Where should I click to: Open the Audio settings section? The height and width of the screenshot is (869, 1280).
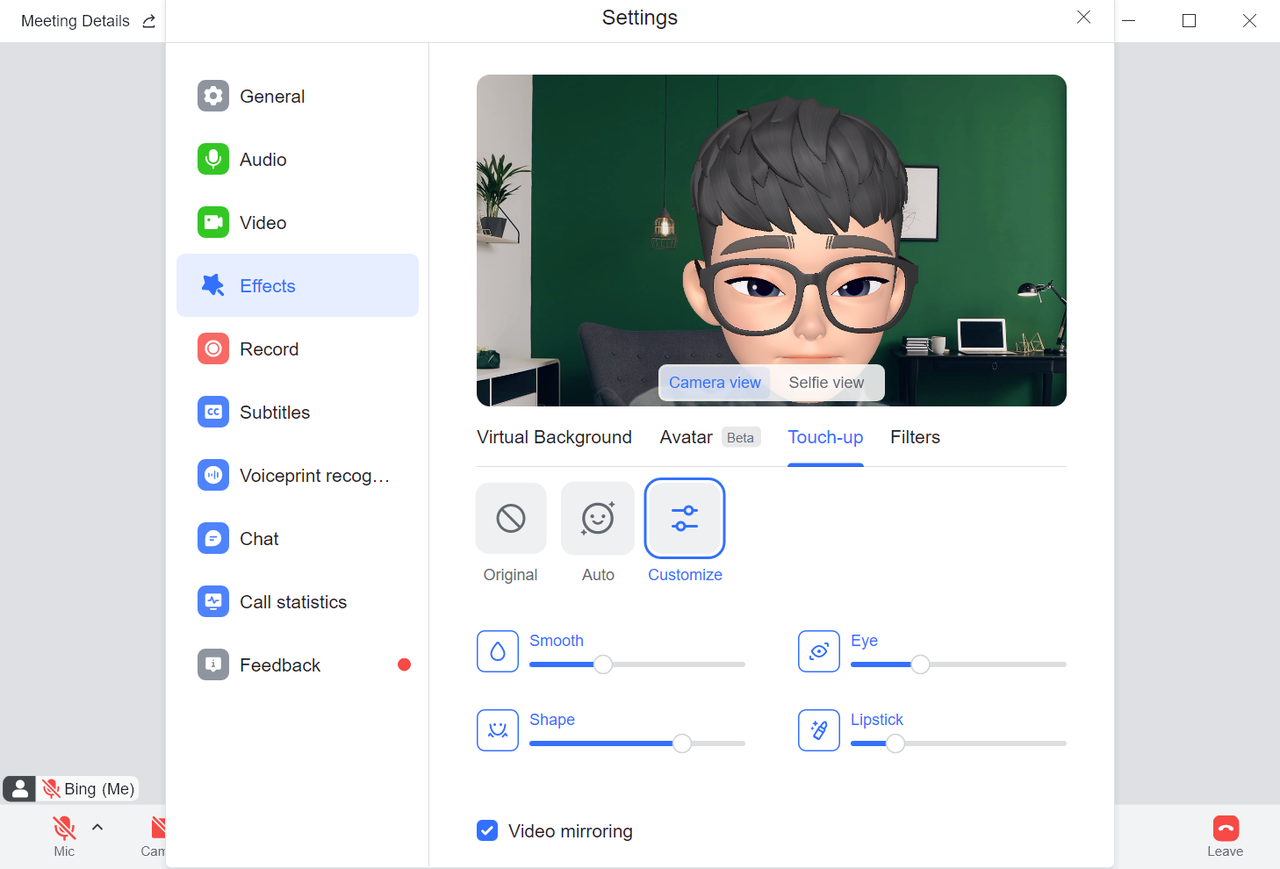pyautogui.click(x=262, y=159)
